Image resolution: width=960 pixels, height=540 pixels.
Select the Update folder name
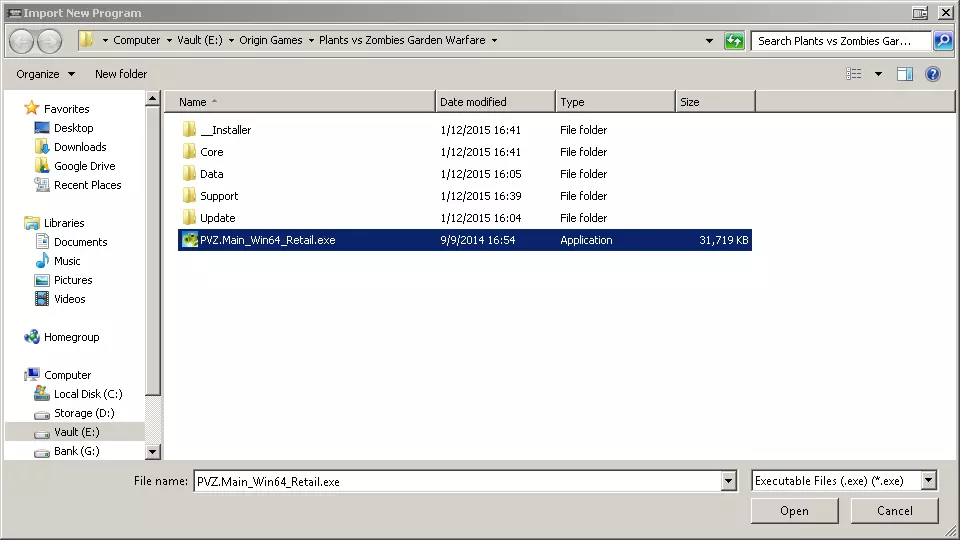point(217,218)
